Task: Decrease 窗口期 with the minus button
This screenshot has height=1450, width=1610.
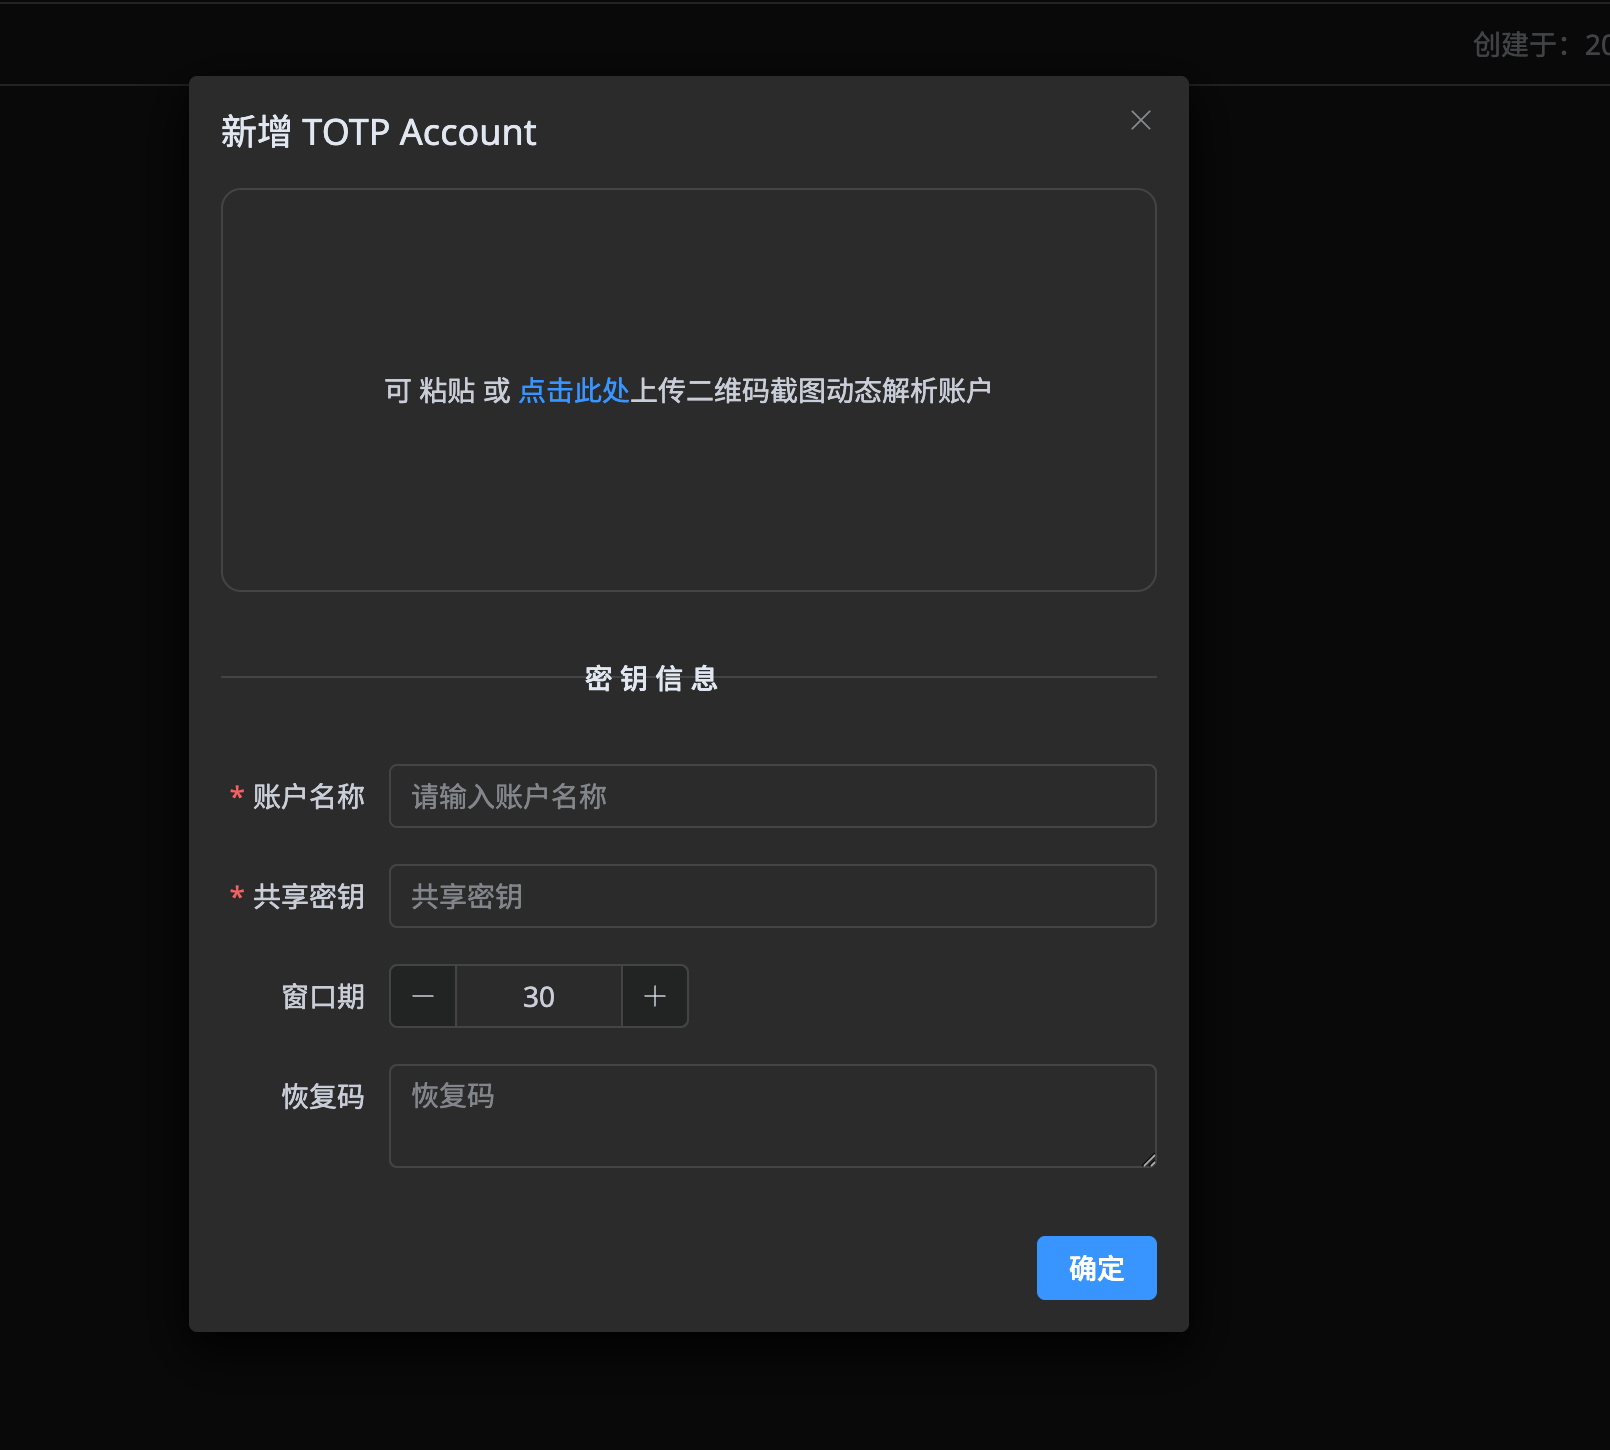Action: coord(422,996)
